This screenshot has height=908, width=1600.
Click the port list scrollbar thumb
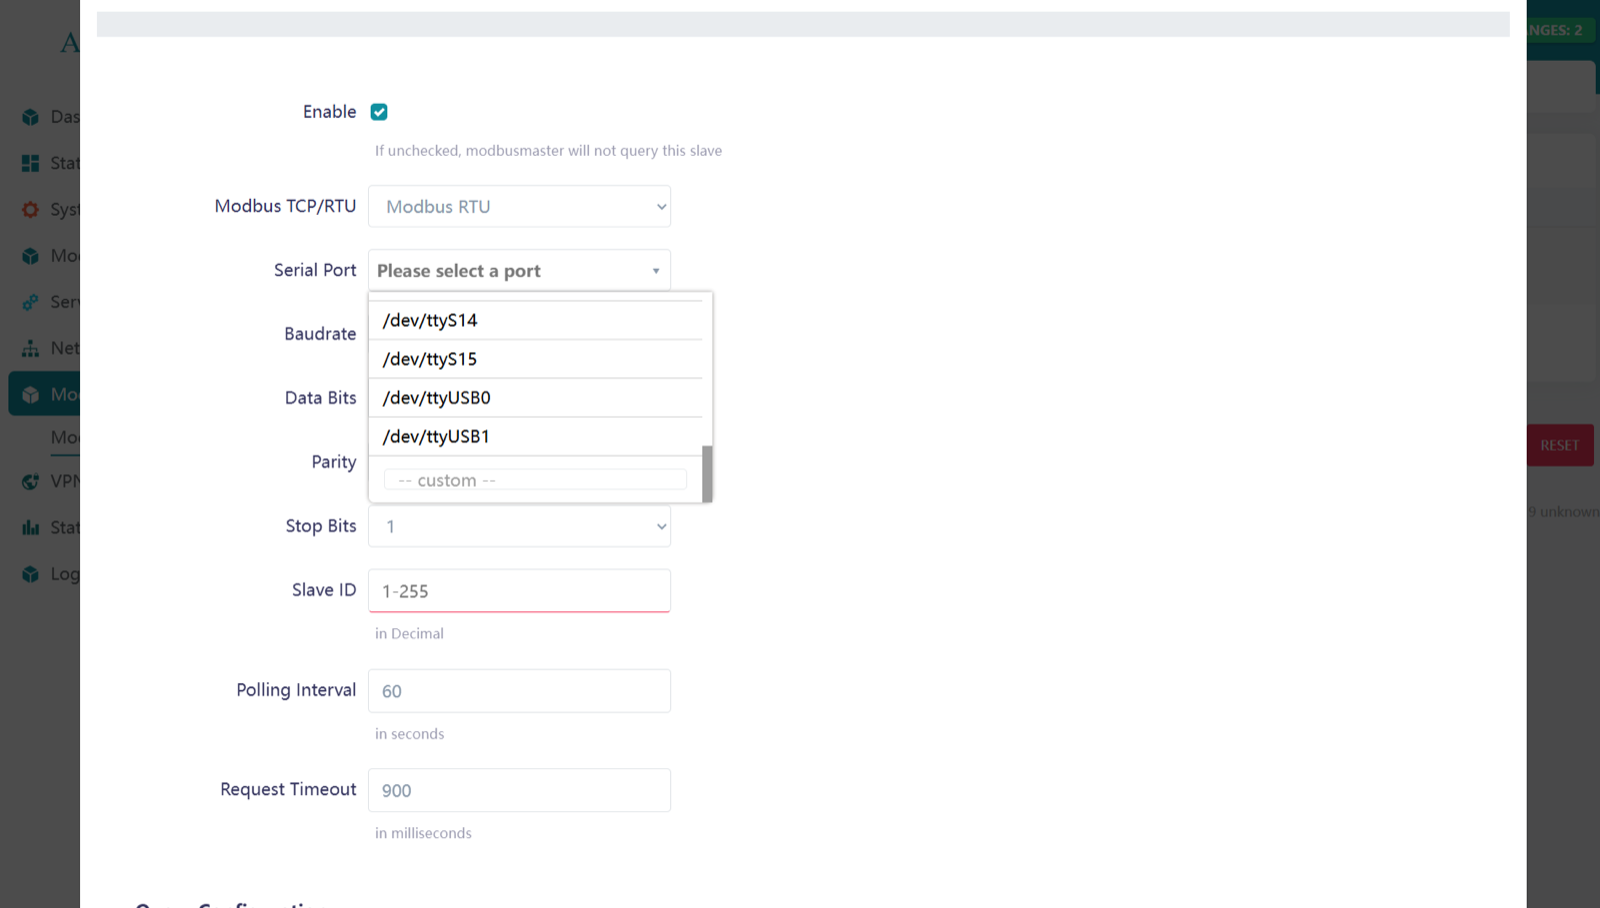pos(707,473)
